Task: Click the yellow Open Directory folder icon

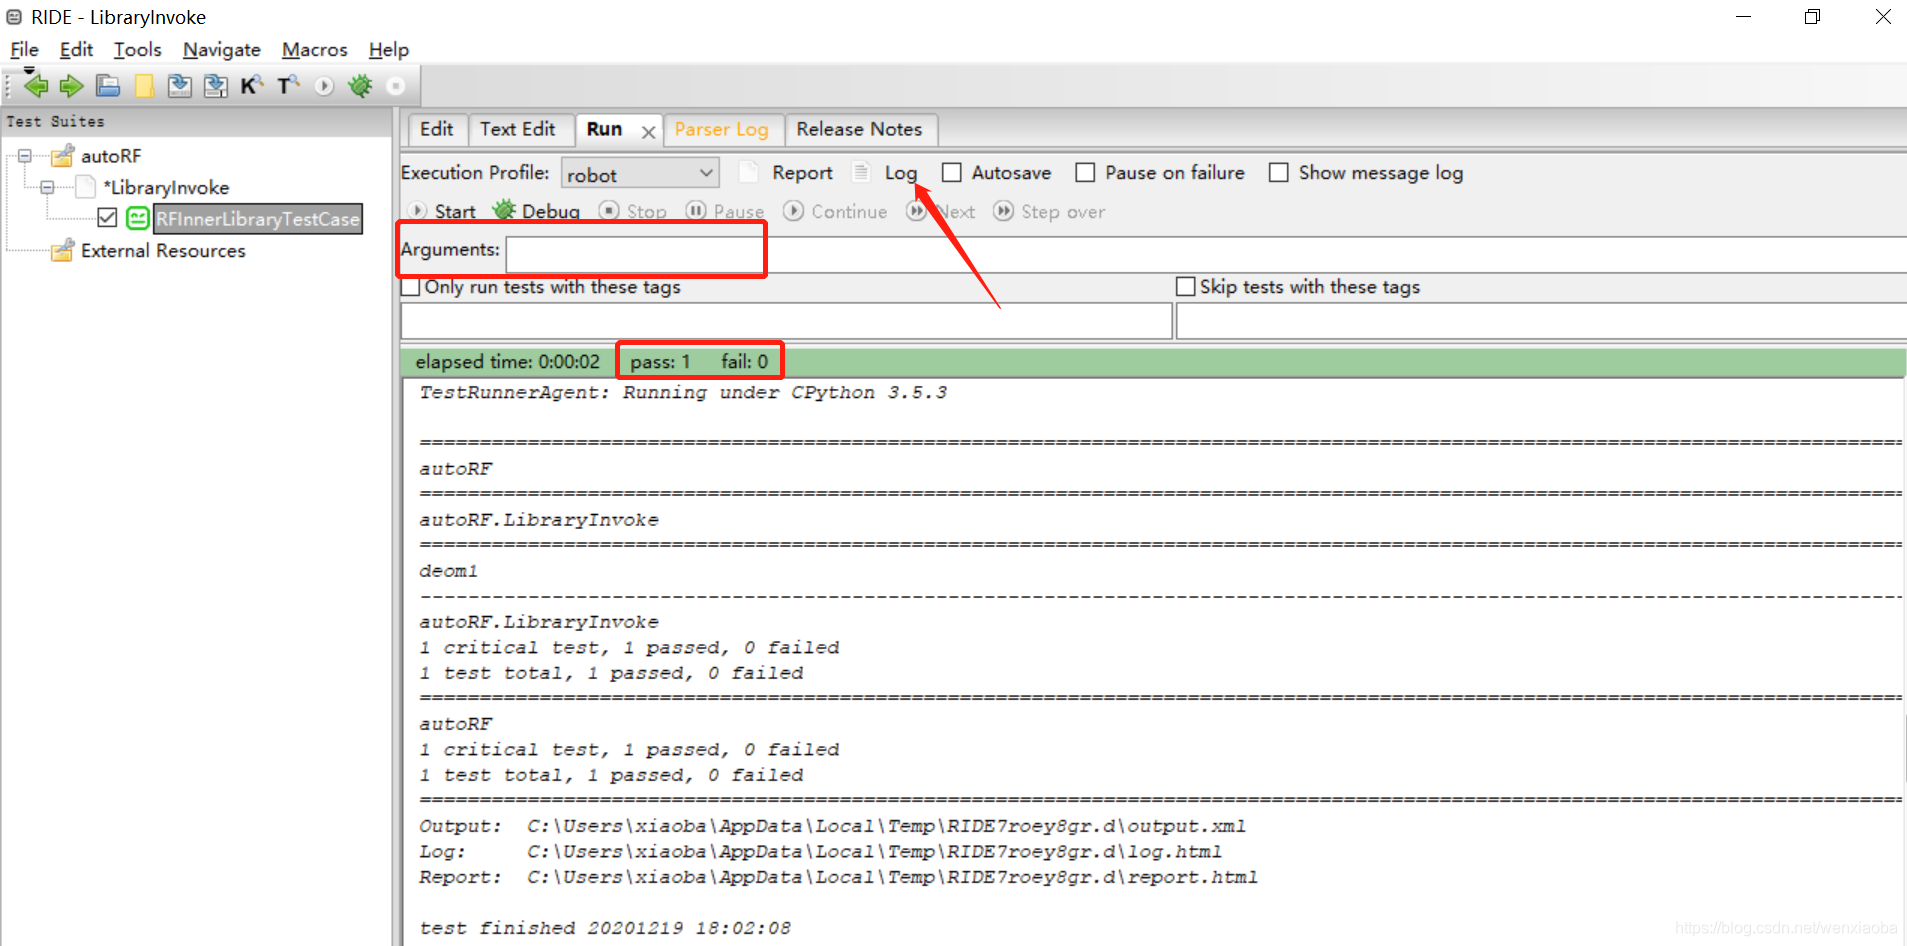Action: pyautogui.click(x=144, y=87)
